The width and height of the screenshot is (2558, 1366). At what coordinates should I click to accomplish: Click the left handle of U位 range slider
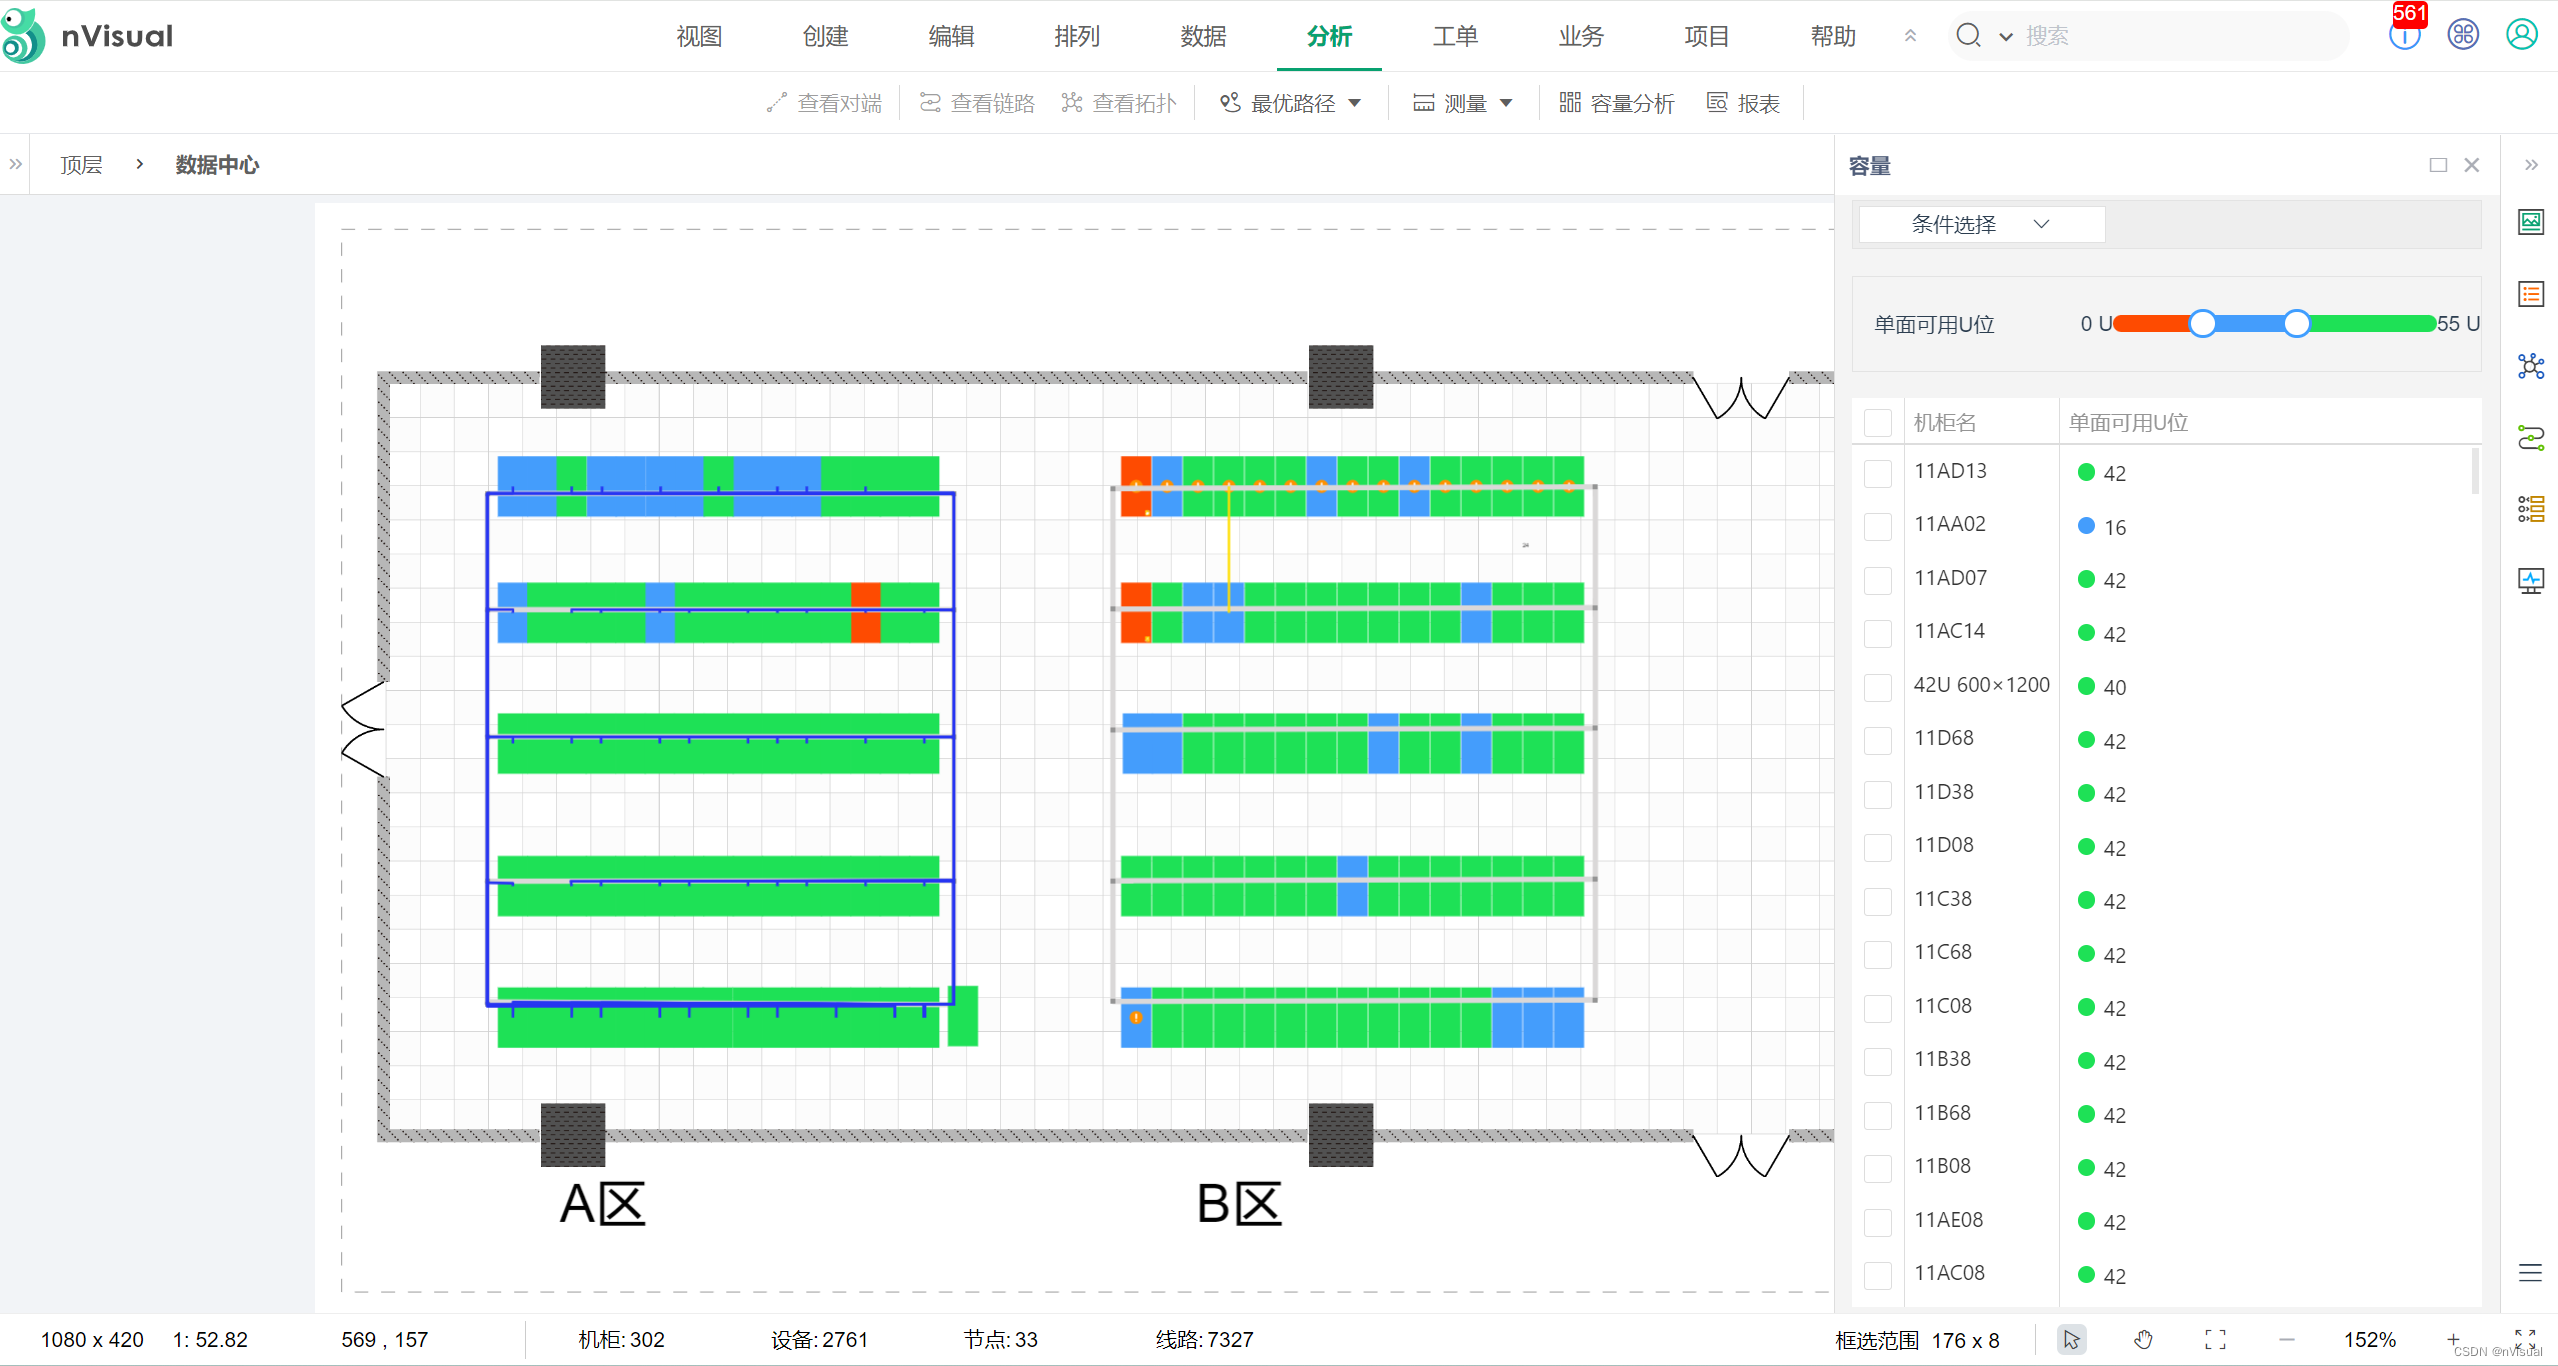coord(2201,323)
